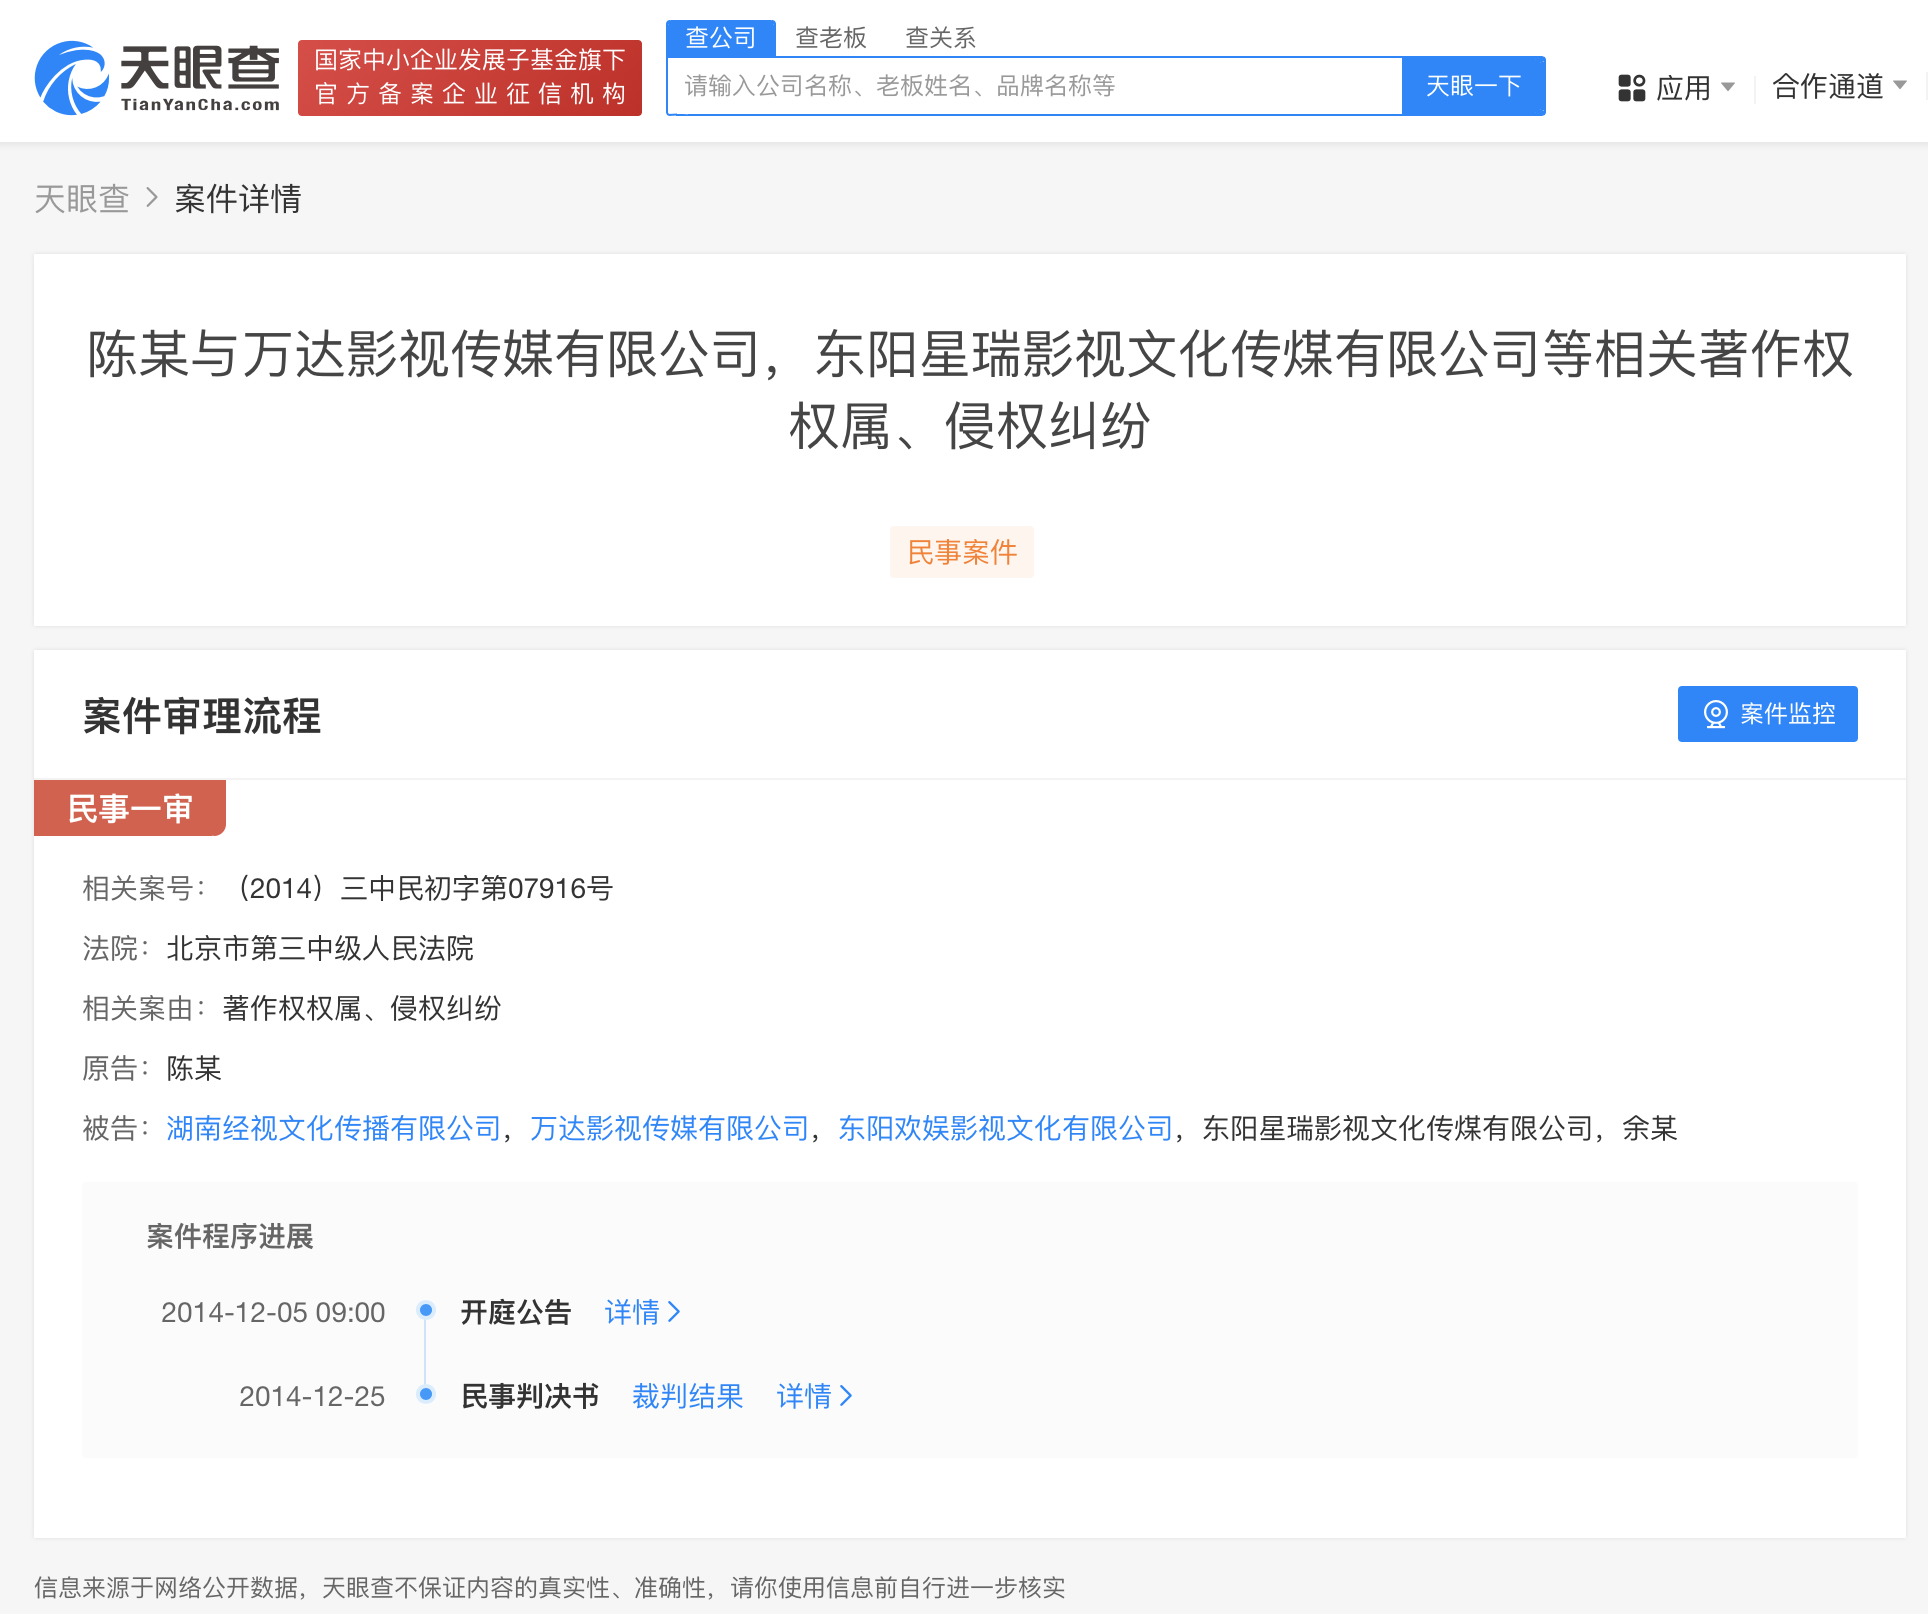Click the 民事判决书 label

pos(530,1396)
